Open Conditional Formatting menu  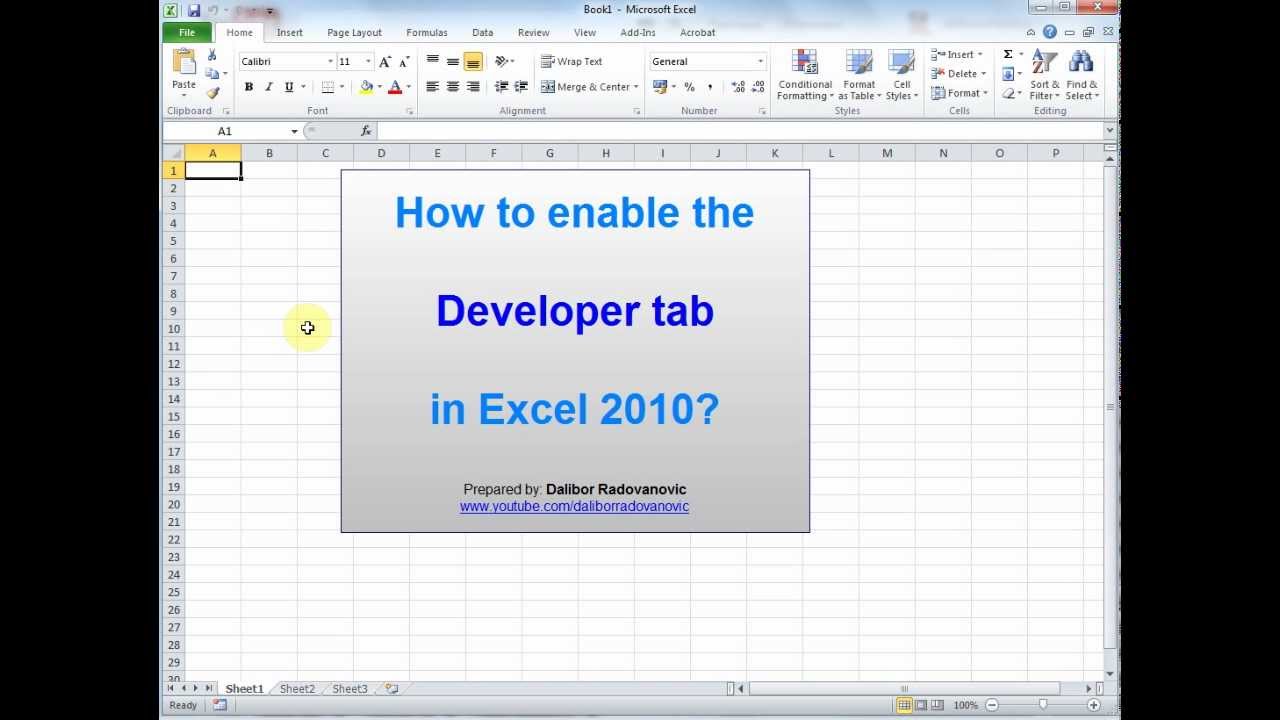(805, 75)
